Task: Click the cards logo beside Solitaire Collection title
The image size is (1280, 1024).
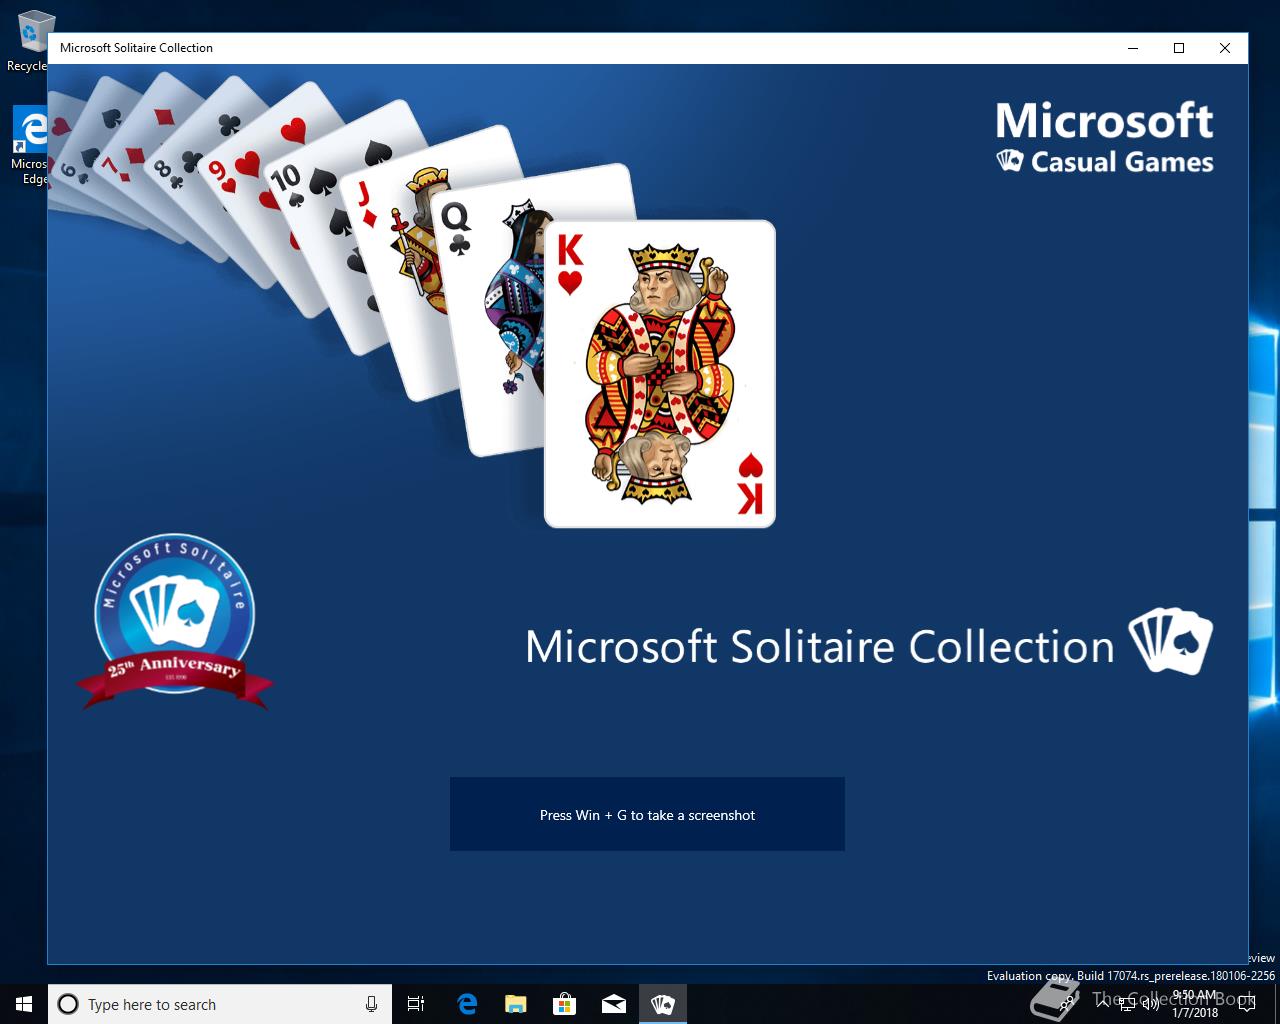Action: tap(1170, 641)
